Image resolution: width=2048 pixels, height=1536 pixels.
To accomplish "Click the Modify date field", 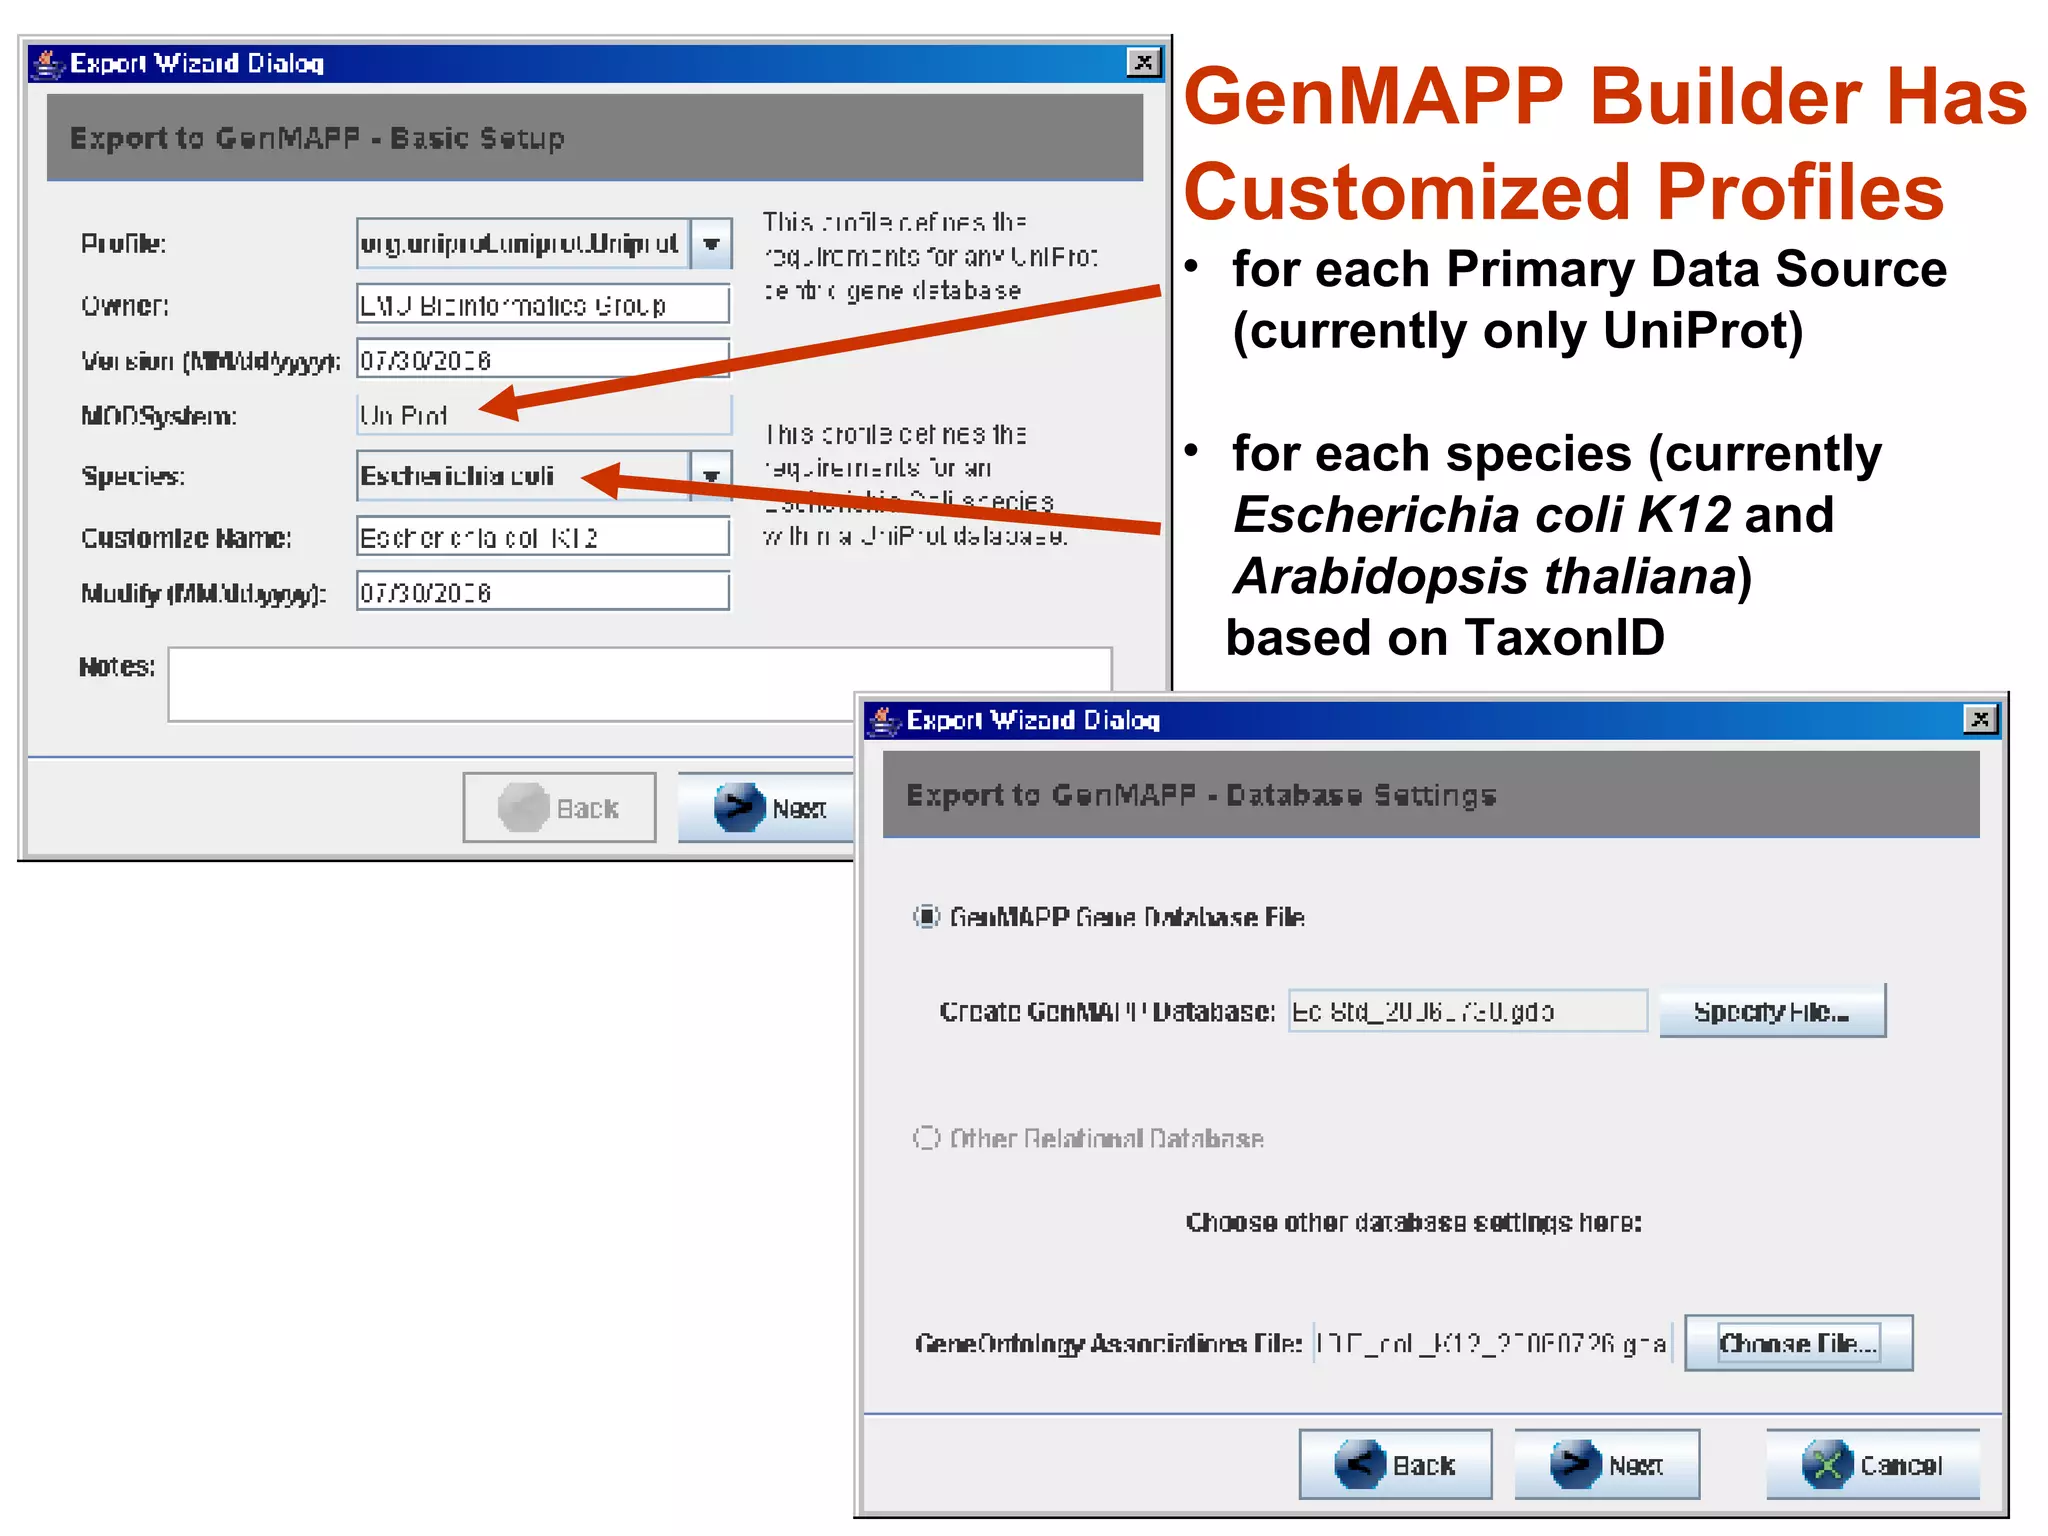I will tap(543, 591).
